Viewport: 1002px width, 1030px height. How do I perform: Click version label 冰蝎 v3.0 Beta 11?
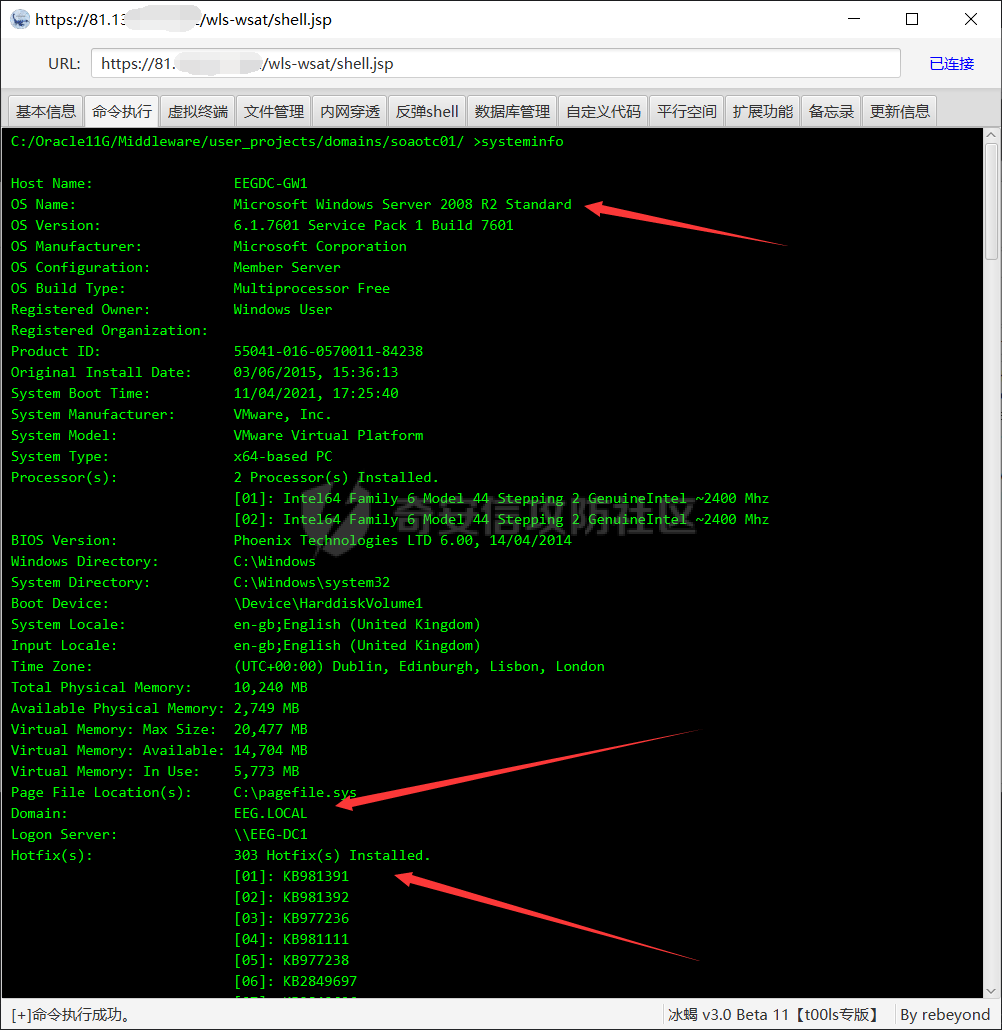[773, 1015]
